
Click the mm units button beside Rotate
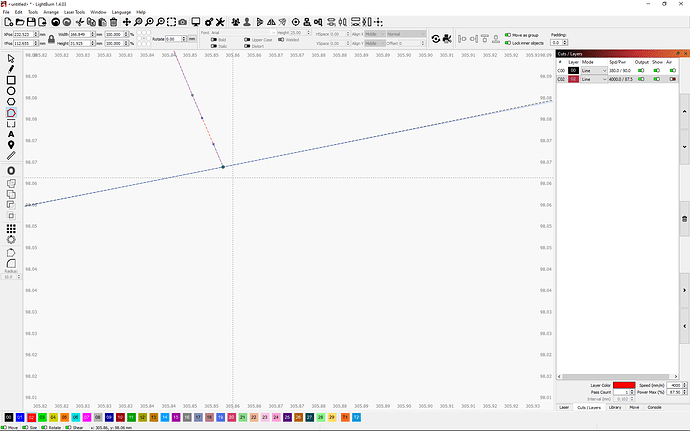coord(192,39)
